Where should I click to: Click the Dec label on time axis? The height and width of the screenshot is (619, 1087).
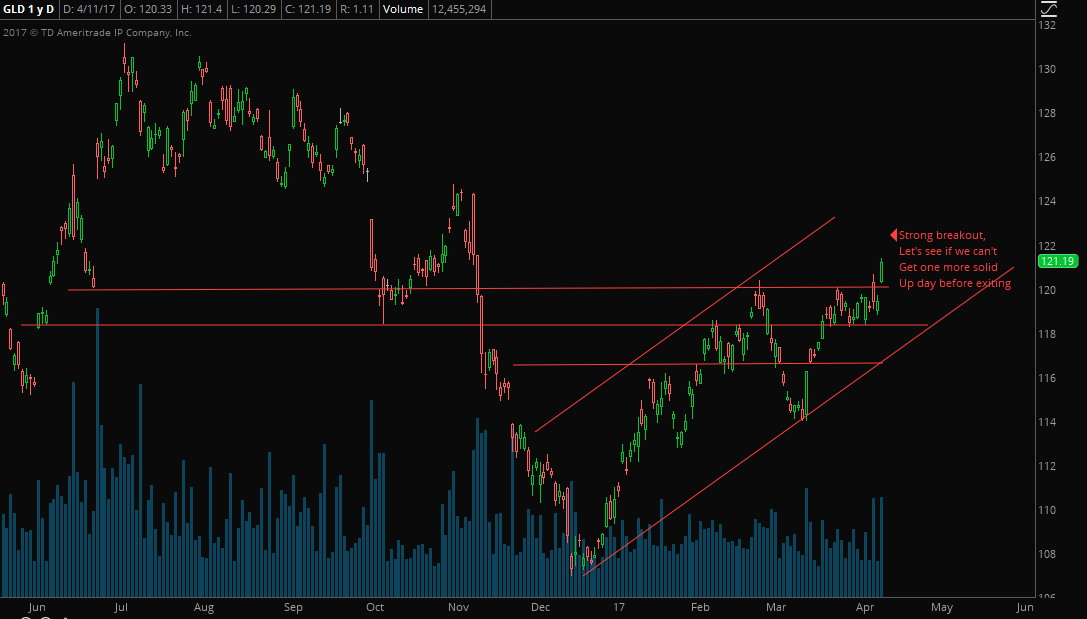(x=540, y=607)
